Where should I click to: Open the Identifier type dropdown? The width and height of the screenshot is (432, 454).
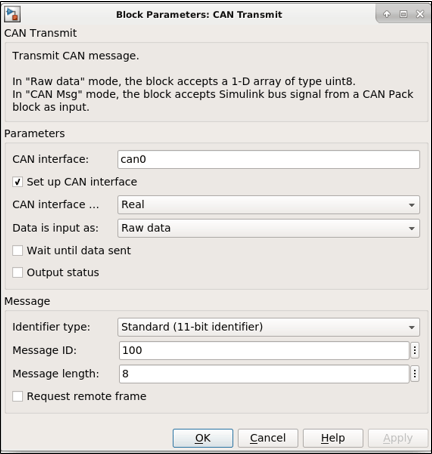pos(268,327)
